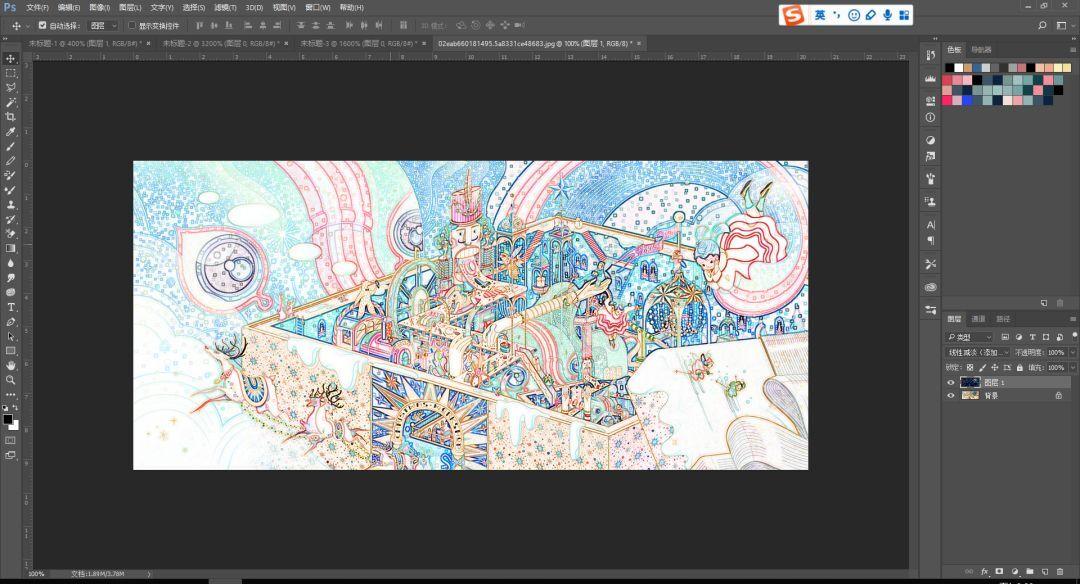The width and height of the screenshot is (1080, 584).
Task: Select the Eyedropper tool
Action: [10, 132]
